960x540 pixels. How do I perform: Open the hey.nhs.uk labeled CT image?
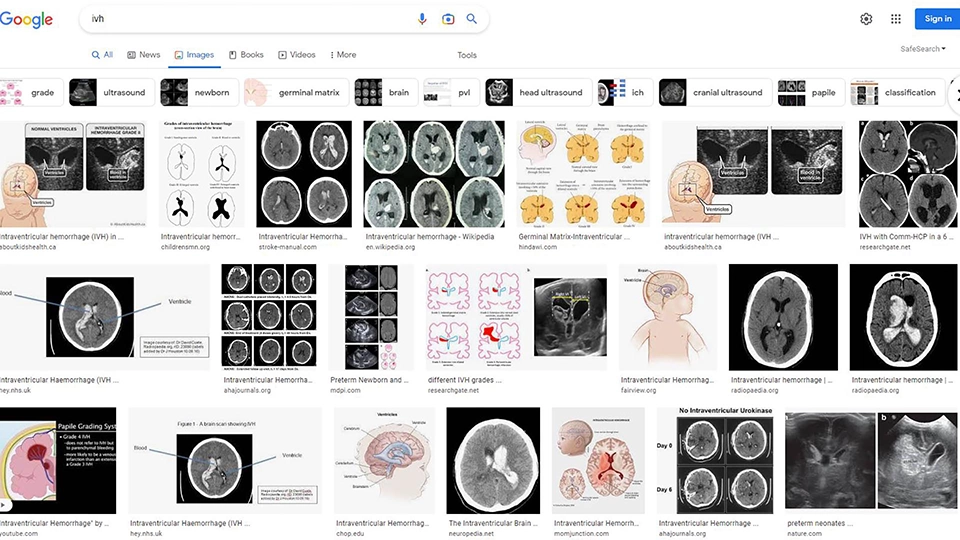pyautogui.click(x=105, y=317)
